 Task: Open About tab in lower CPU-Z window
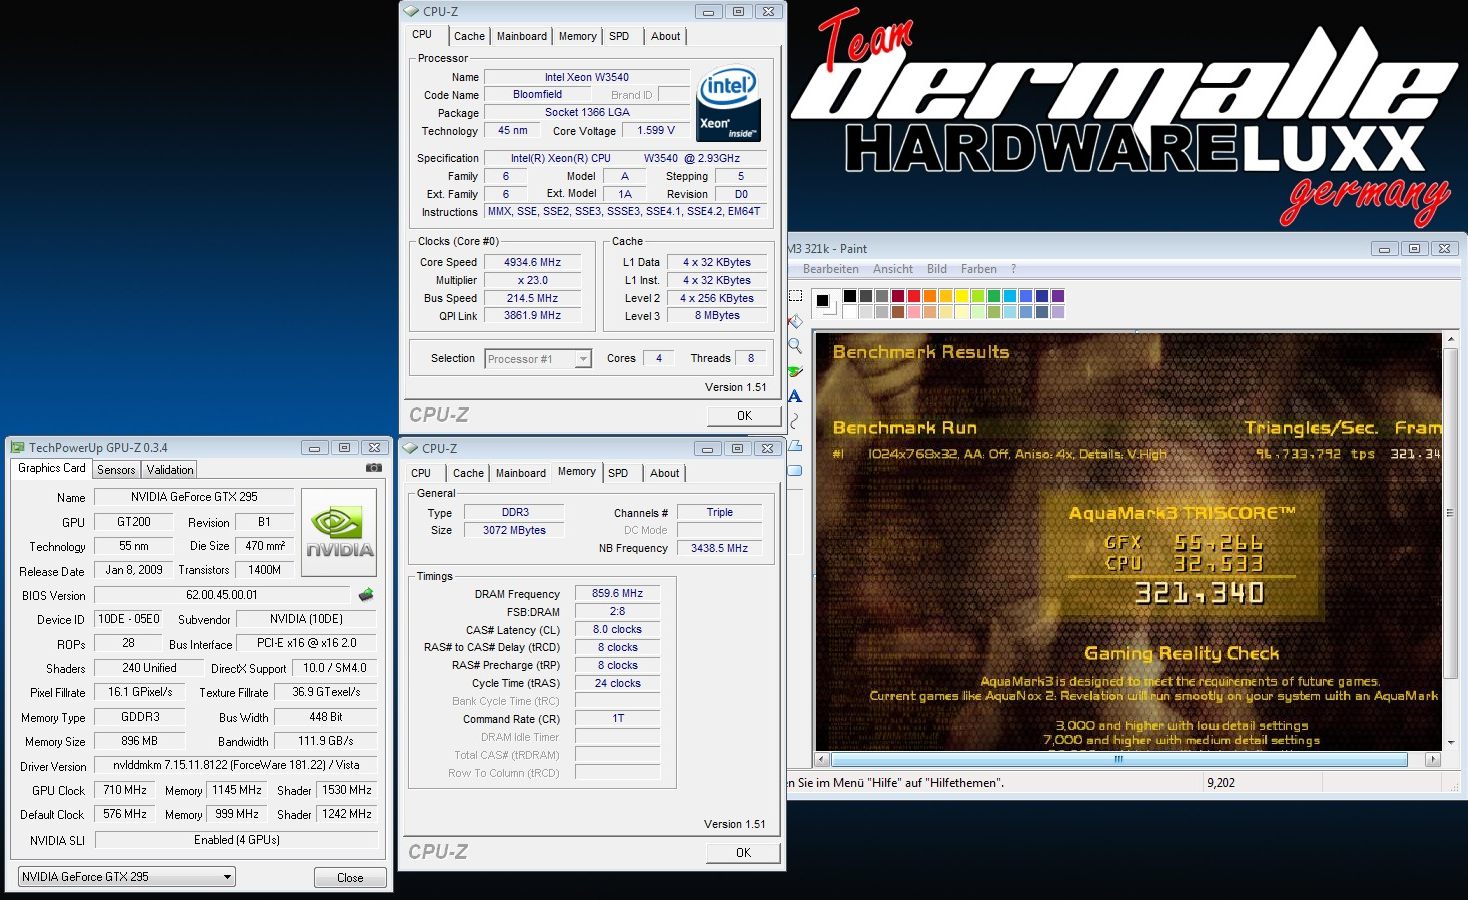664,473
